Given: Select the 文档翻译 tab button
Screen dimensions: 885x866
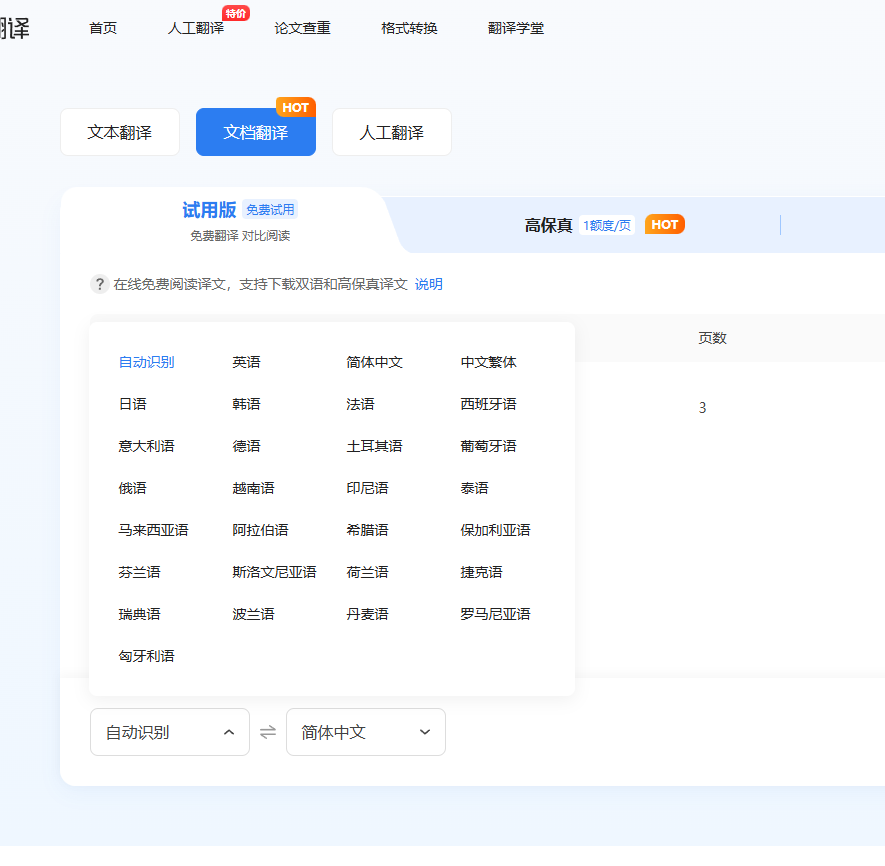Looking at the screenshot, I should (256, 132).
